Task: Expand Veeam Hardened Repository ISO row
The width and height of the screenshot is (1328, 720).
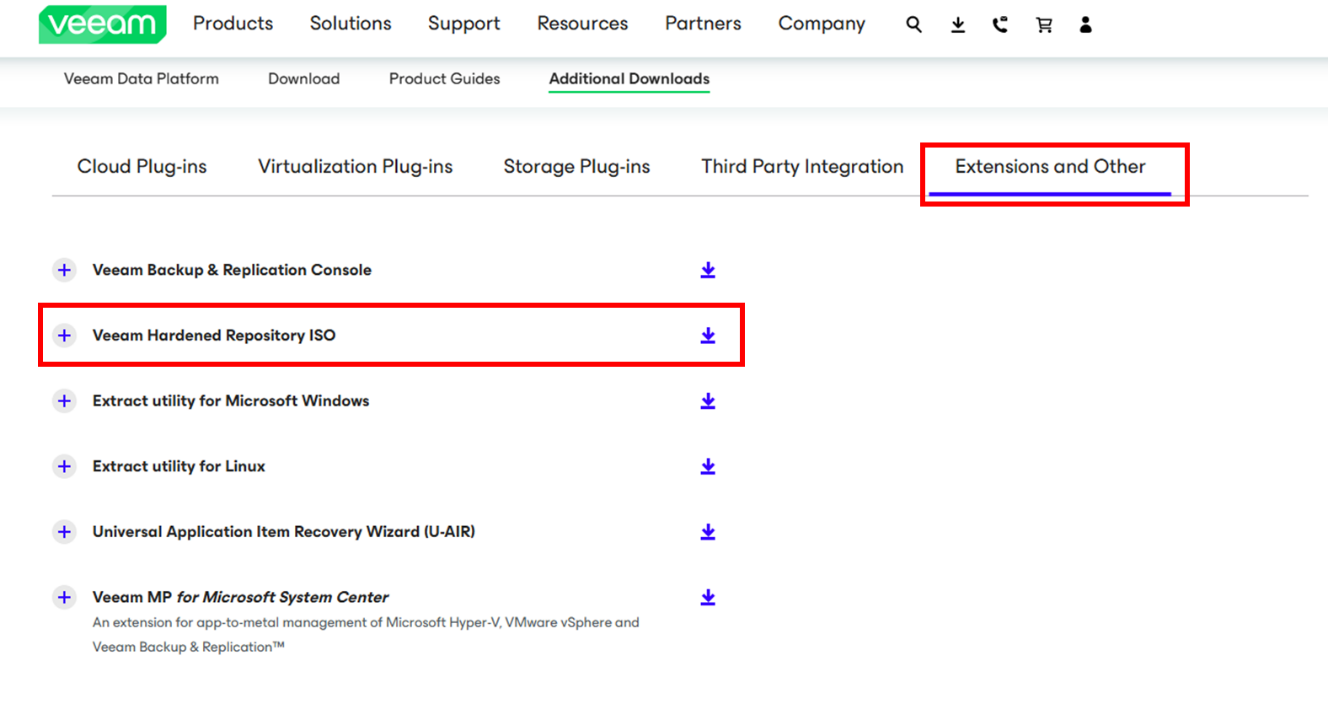Action: [64, 335]
